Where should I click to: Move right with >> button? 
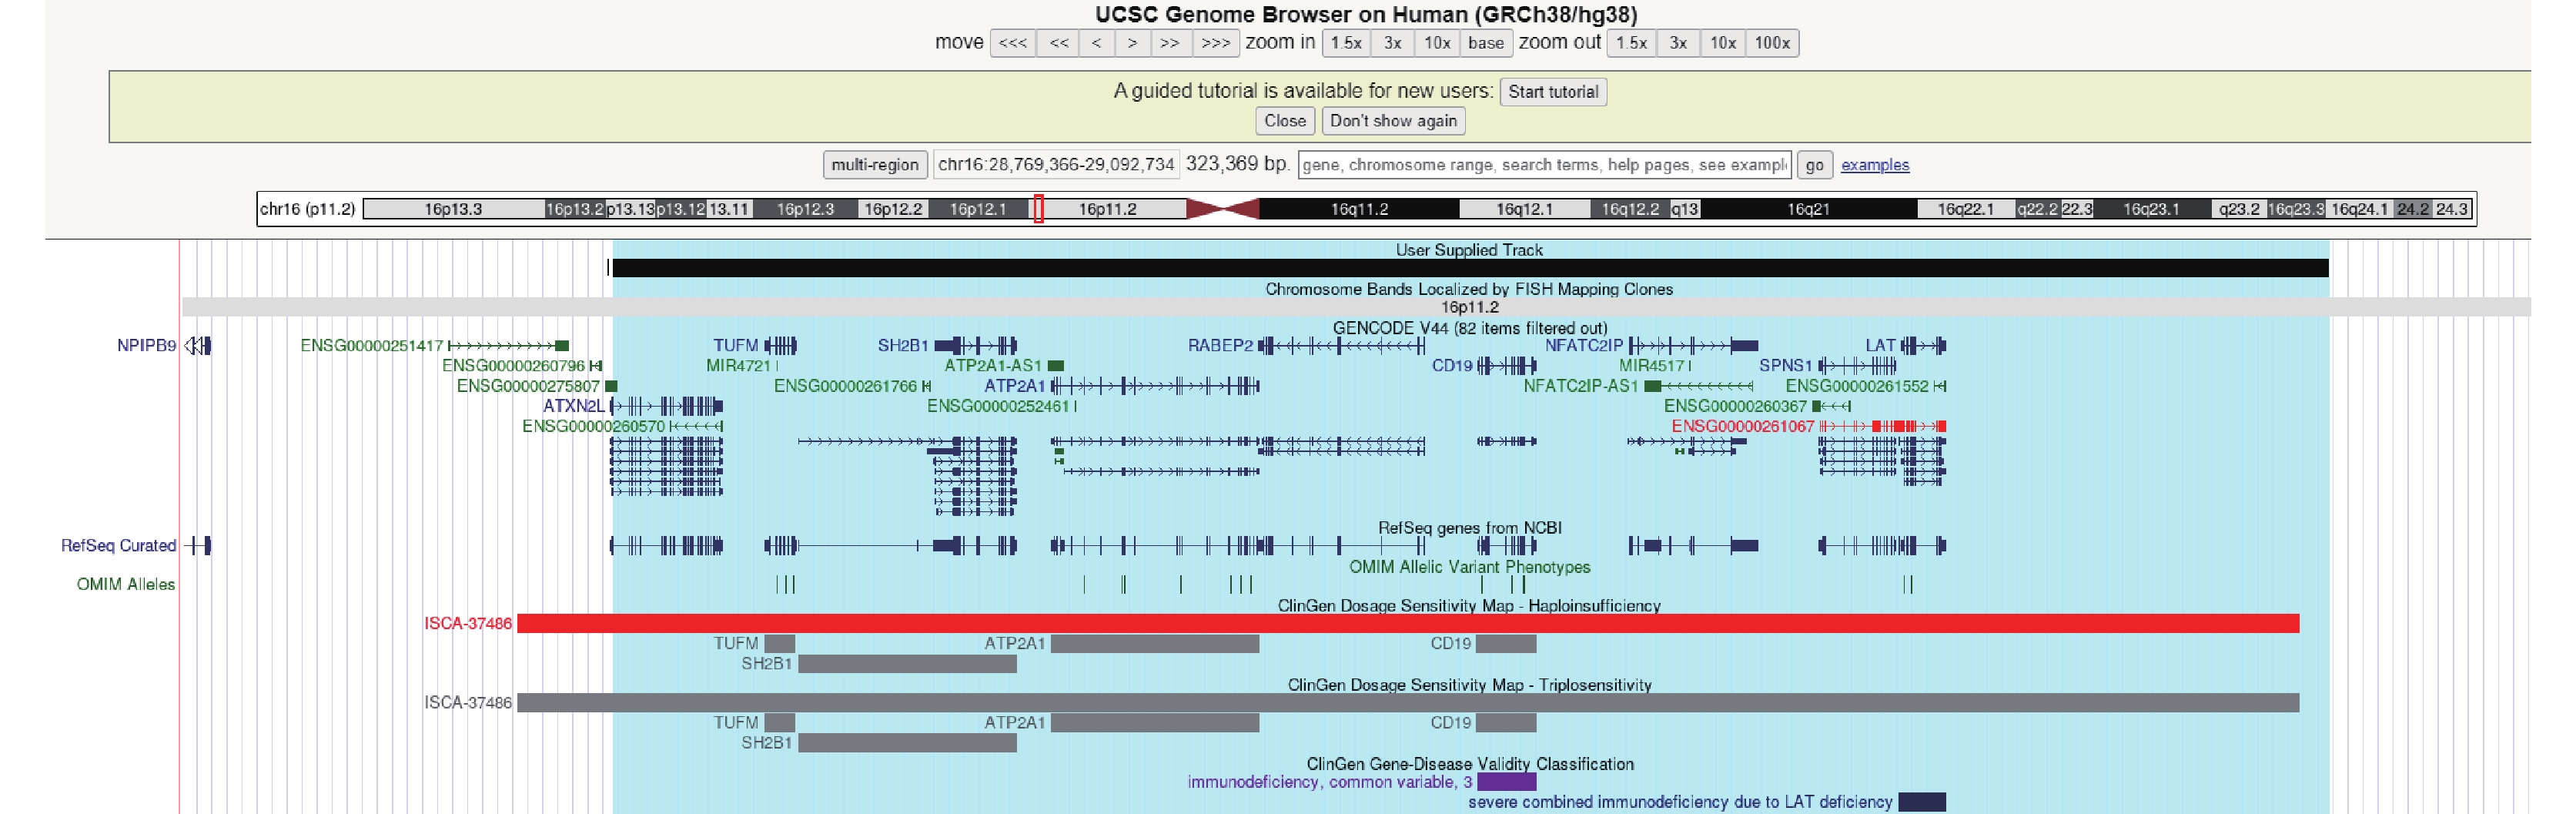1170,43
